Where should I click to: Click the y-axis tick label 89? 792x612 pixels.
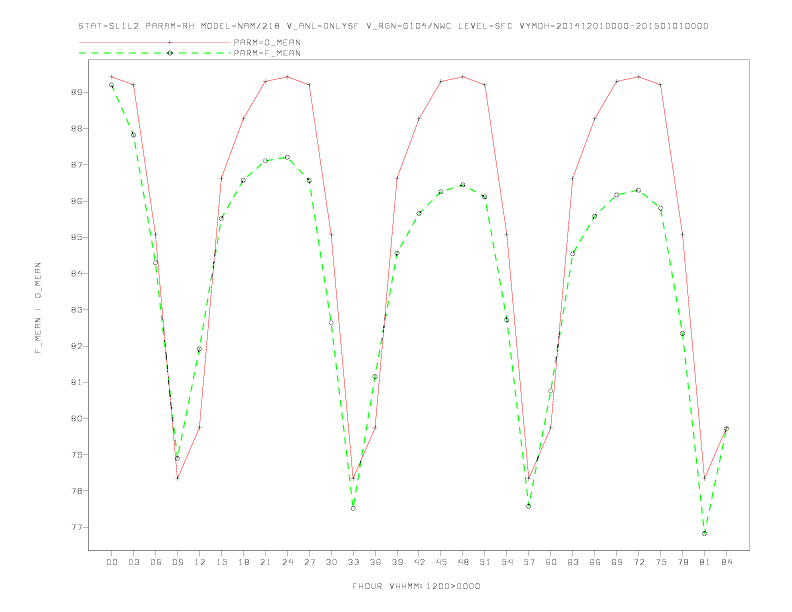coord(76,92)
